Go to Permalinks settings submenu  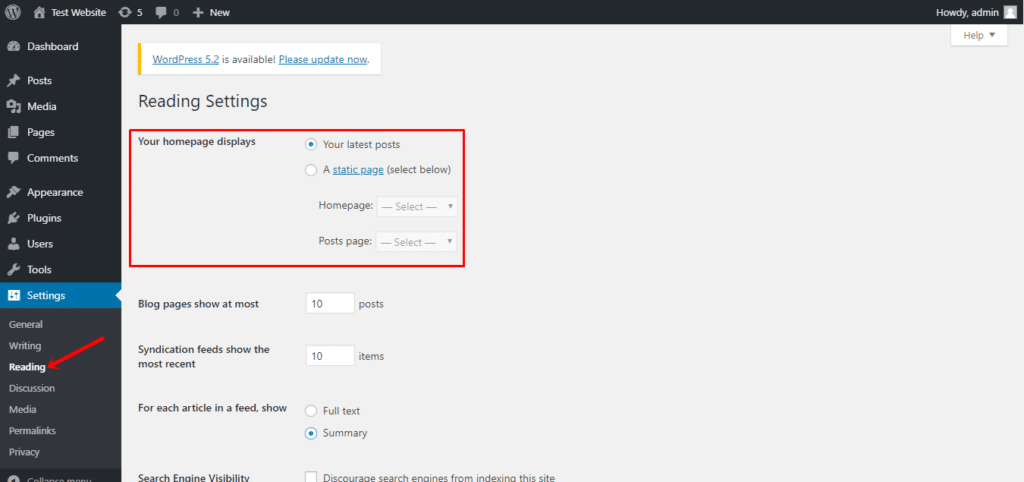pyautogui.click(x=33, y=430)
